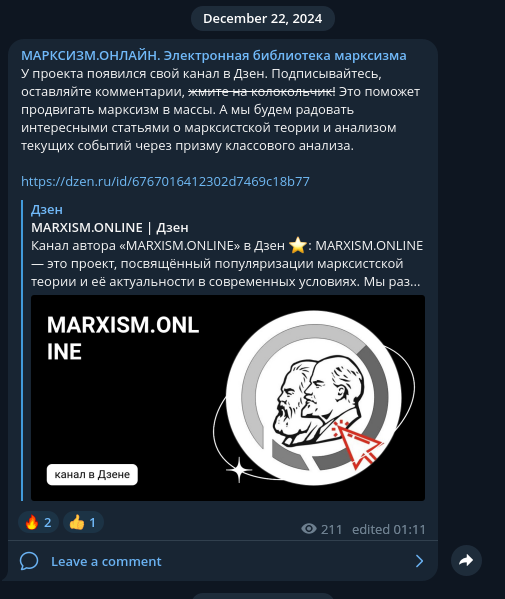The width and height of the screenshot is (505, 599).
Task: Click the Marx and Lenin round logo
Action: click(313, 398)
